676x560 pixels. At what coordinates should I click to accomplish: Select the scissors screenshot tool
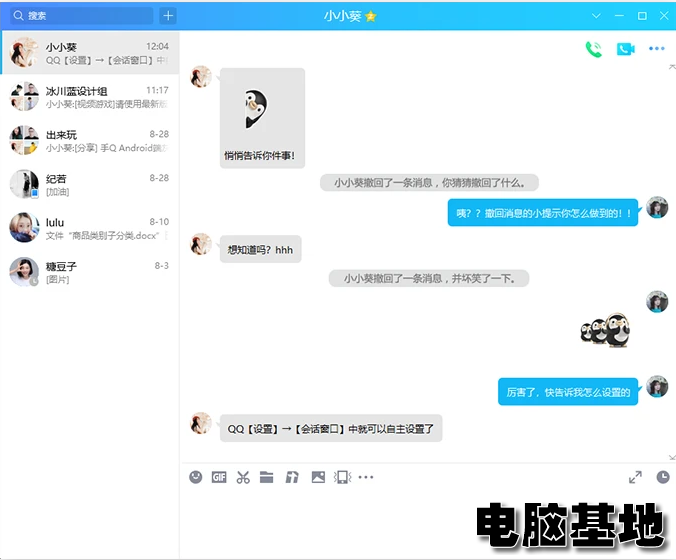pos(243,477)
